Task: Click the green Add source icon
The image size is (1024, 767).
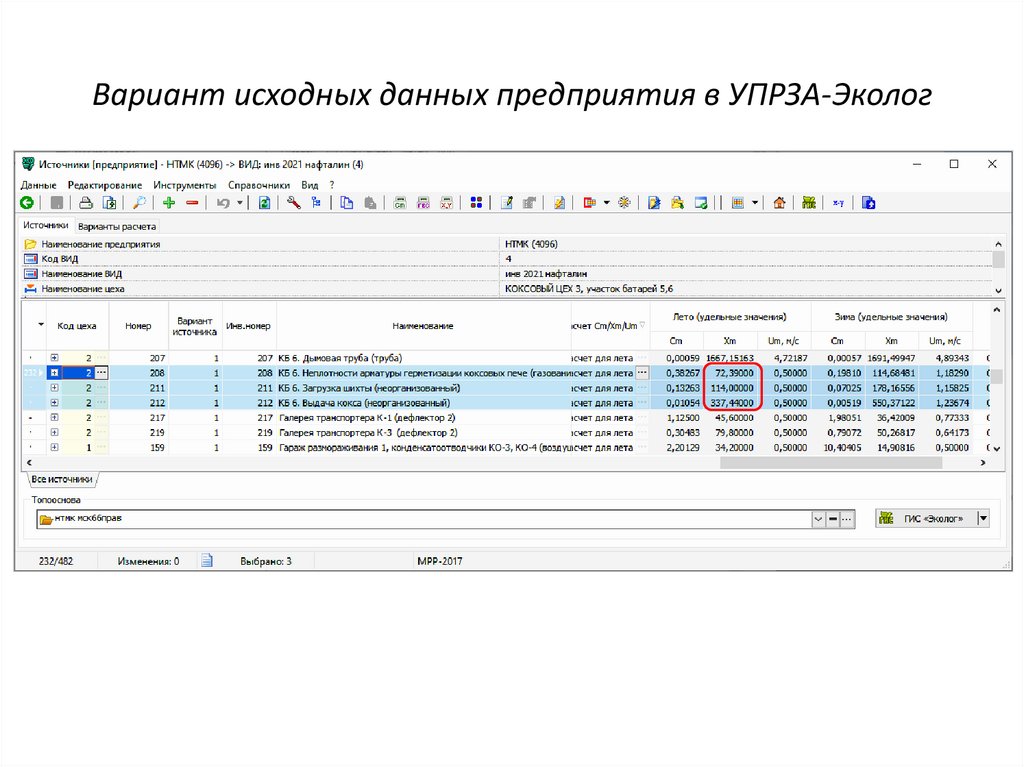Action: (167, 202)
